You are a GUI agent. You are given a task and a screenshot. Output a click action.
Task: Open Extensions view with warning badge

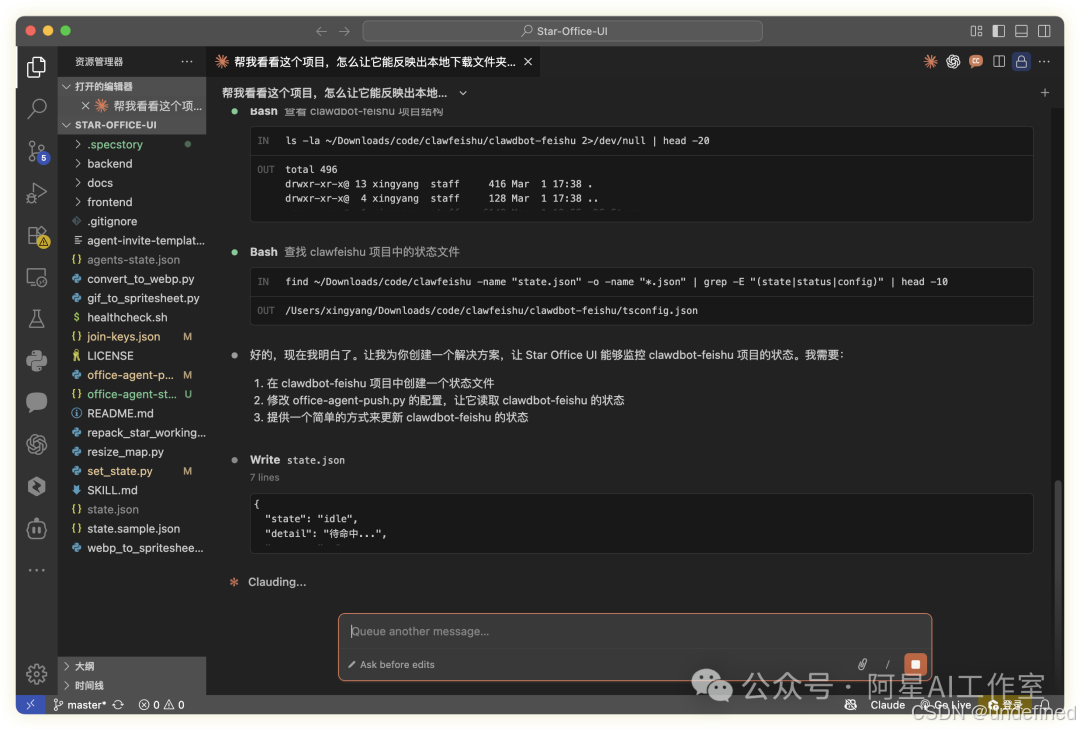point(37,236)
